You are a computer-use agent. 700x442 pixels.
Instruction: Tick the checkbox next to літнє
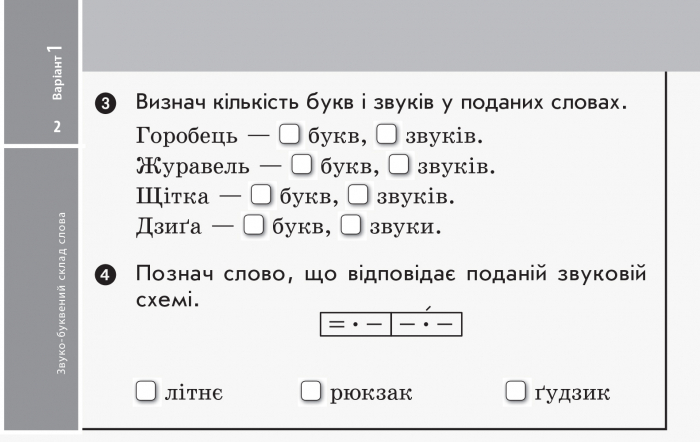(146, 391)
